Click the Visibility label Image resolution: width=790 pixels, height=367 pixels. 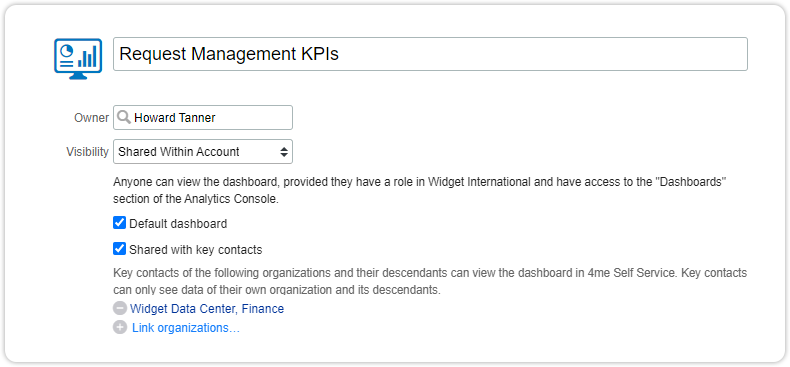pyautogui.click(x=88, y=152)
